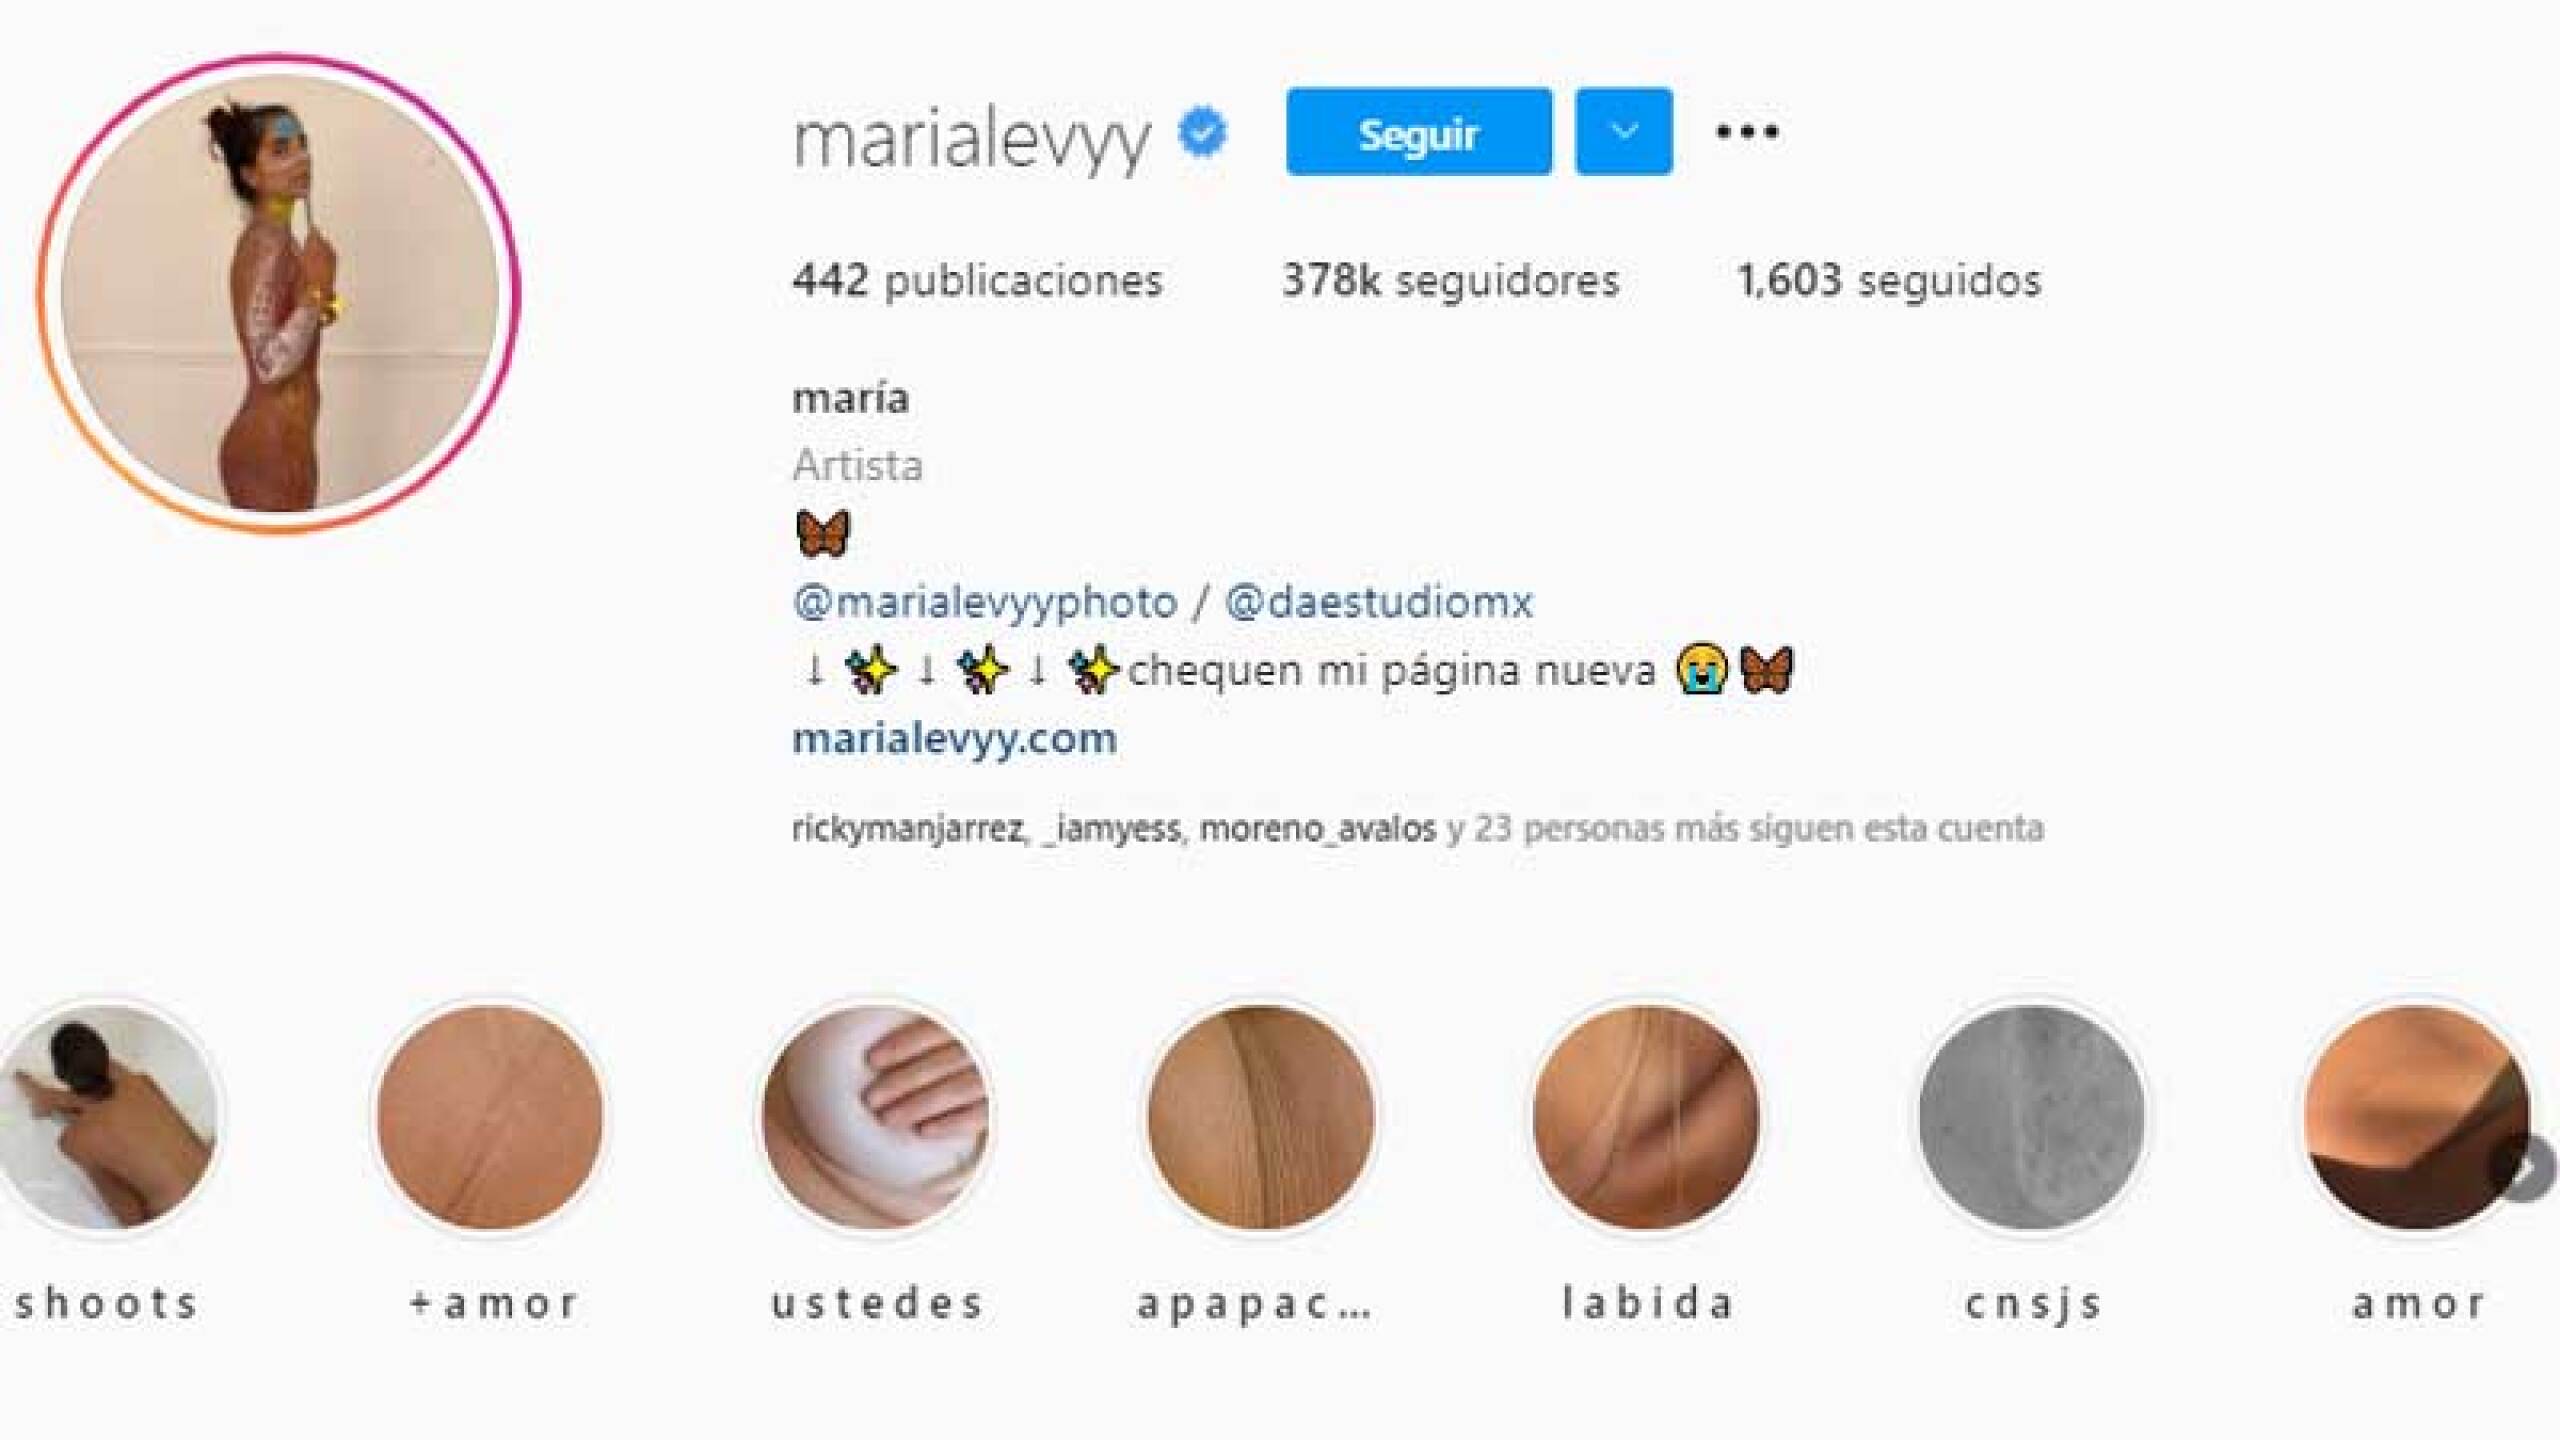Image resolution: width=2560 pixels, height=1440 pixels.
Task: View the 1,603 seguidos list
Action: 1889,280
